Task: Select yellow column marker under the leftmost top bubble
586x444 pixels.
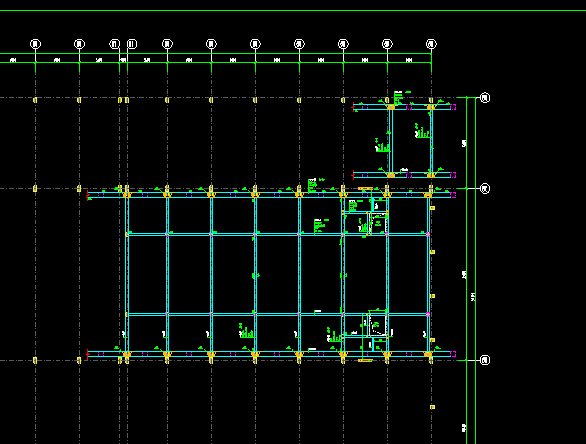Action: [35, 100]
